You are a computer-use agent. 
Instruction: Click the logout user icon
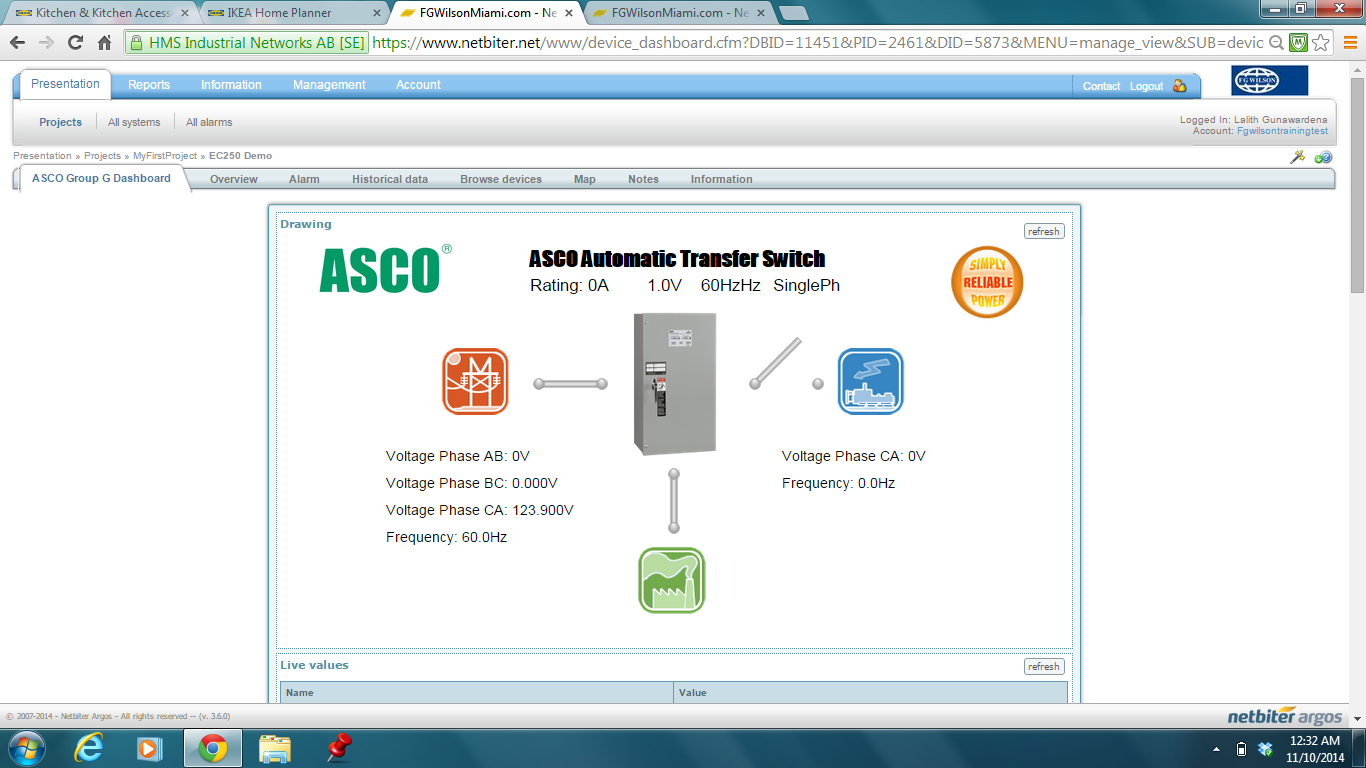pos(1179,86)
